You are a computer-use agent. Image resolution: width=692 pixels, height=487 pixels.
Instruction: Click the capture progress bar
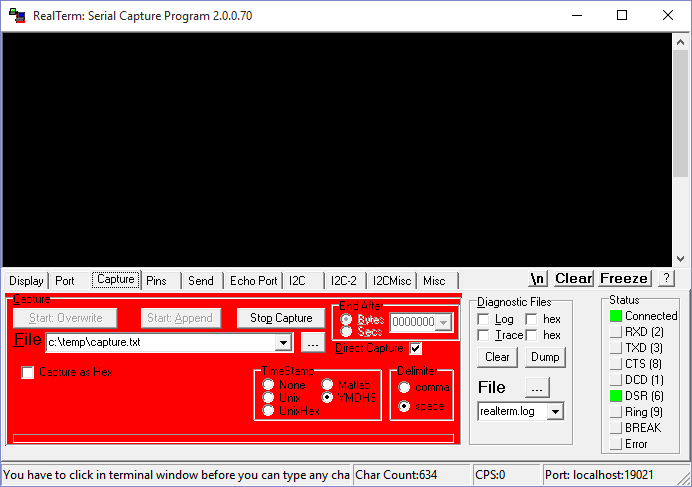[233, 438]
